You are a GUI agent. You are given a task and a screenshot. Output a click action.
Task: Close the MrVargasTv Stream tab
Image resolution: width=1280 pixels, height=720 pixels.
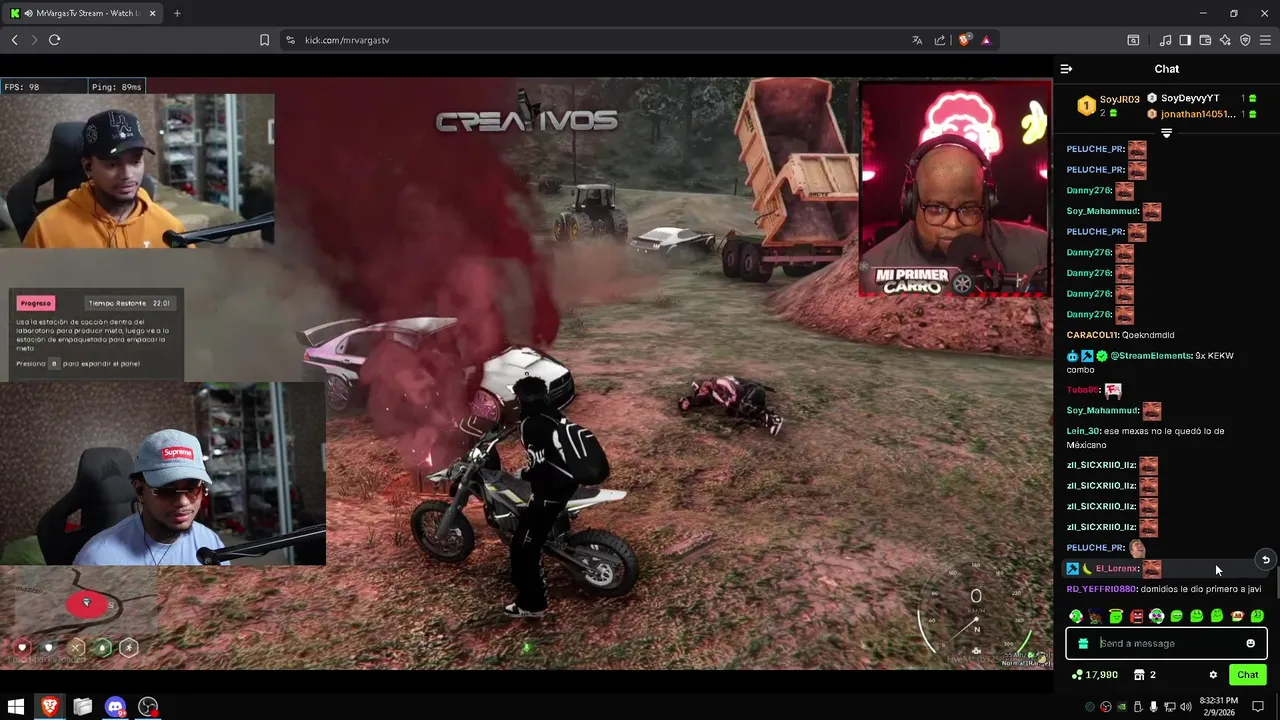pyautogui.click(x=153, y=13)
